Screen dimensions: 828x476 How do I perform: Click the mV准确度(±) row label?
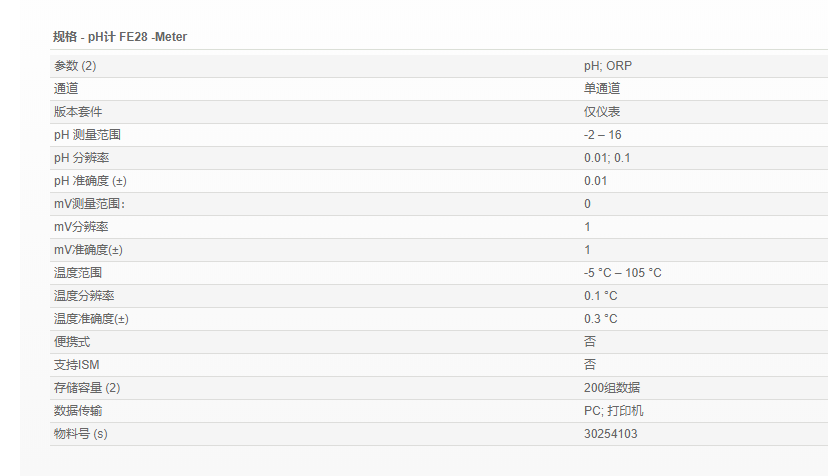point(88,250)
